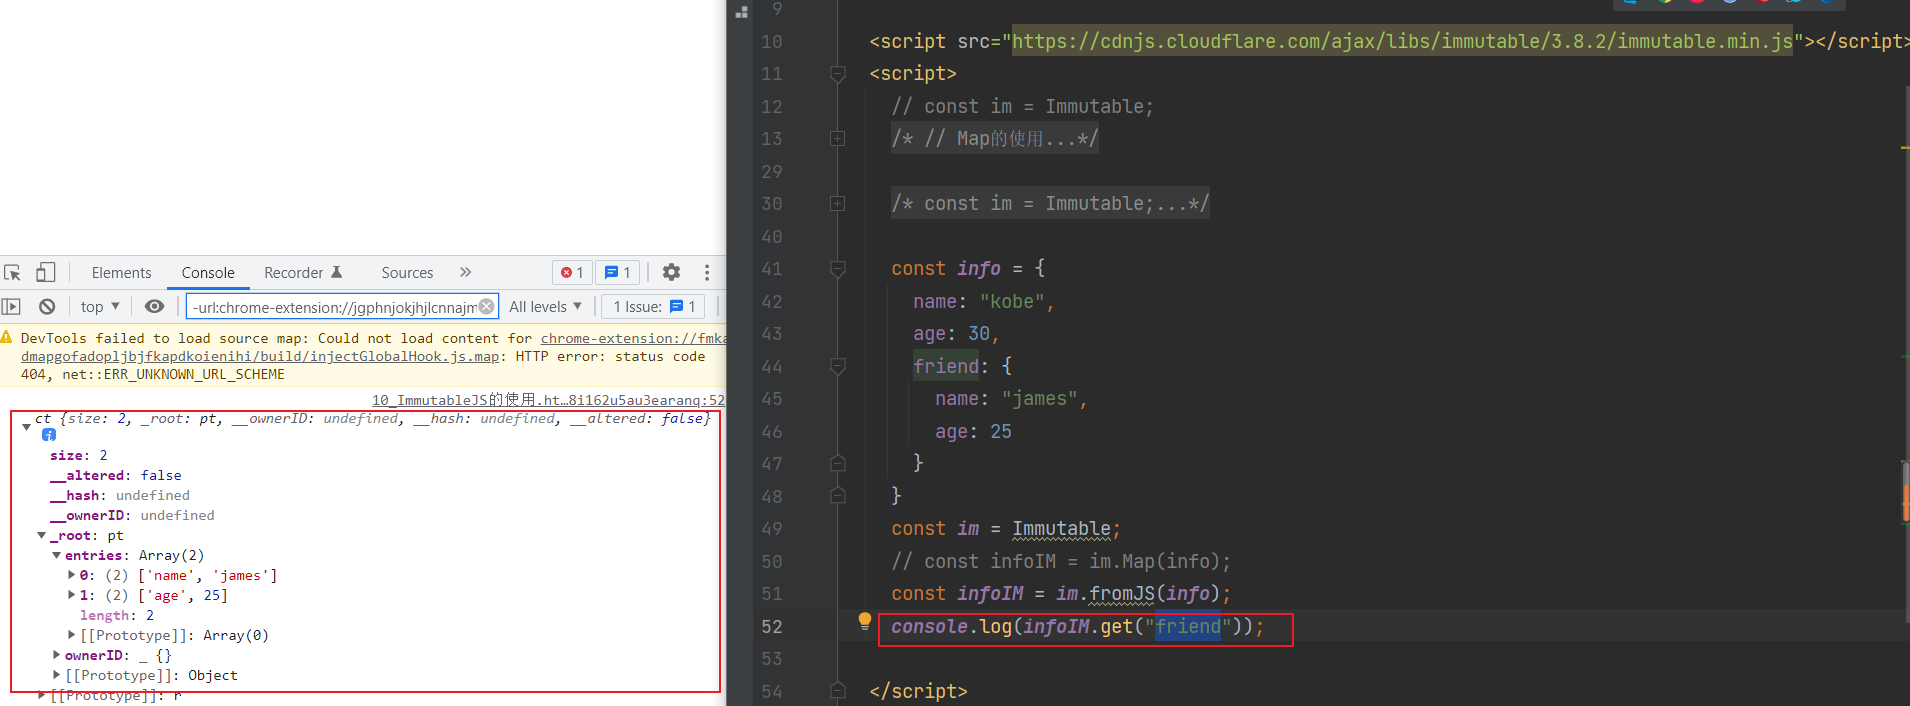The height and width of the screenshot is (706, 1910).
Task: Click the folded text '/* const im = Immutable;...*/'
Action: 1050,203
